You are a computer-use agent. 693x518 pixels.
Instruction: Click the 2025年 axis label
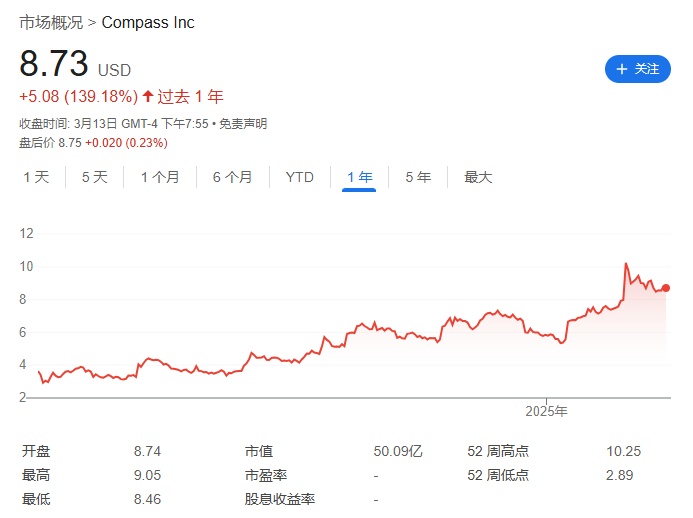coord(546,411)
